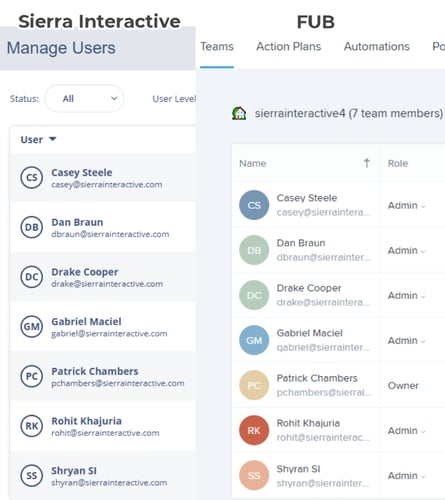Click Casey Steele's name in FUB team list
The width and height of the screenshot is (445, 500).
(x=307, y=198)
